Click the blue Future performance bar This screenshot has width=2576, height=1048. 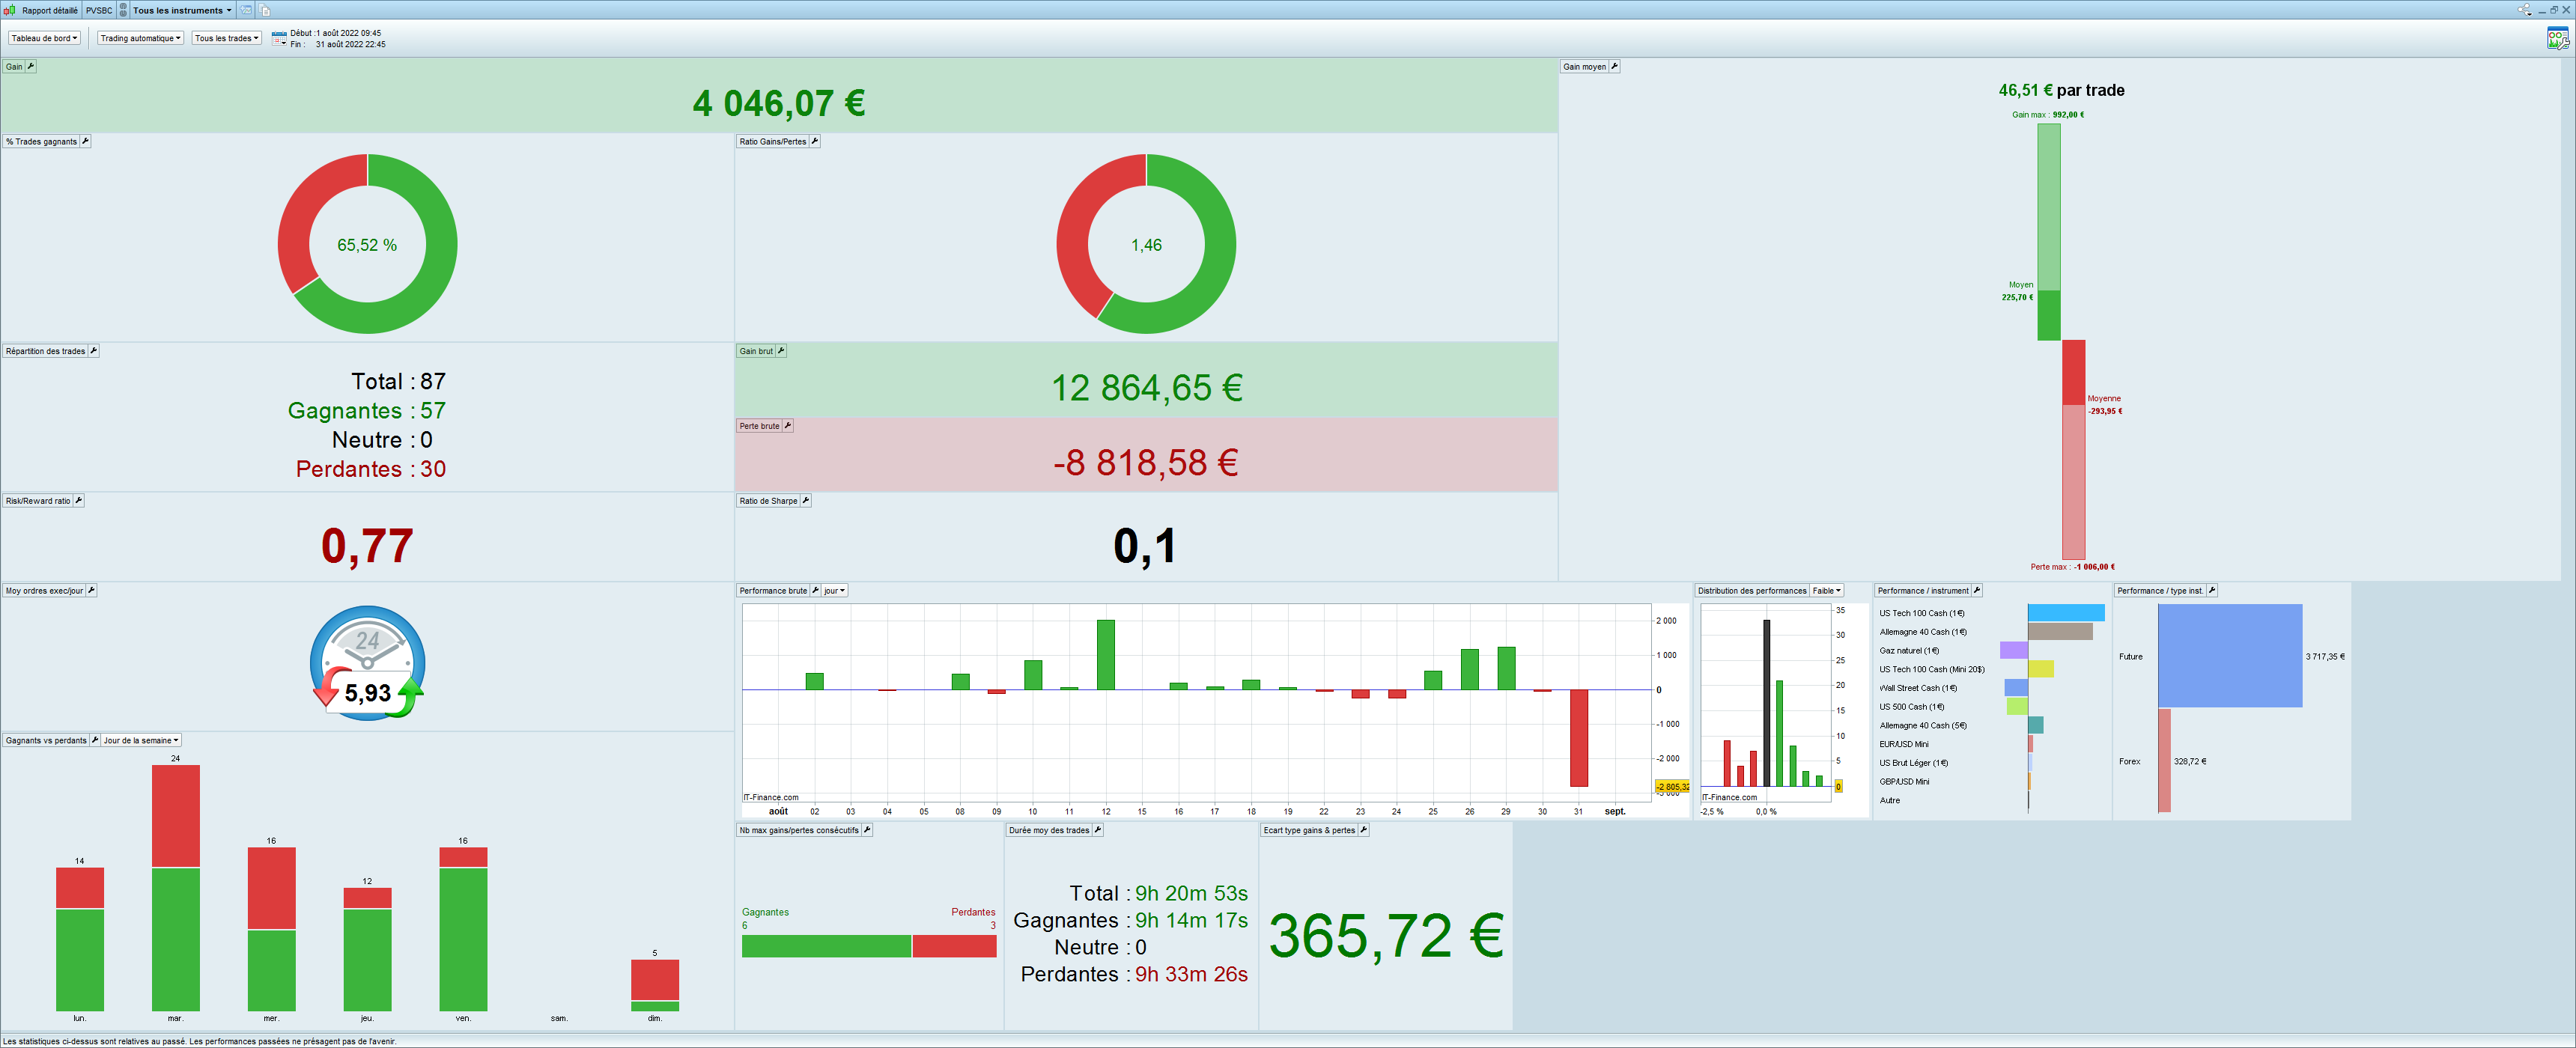(x=2229, y=655)
